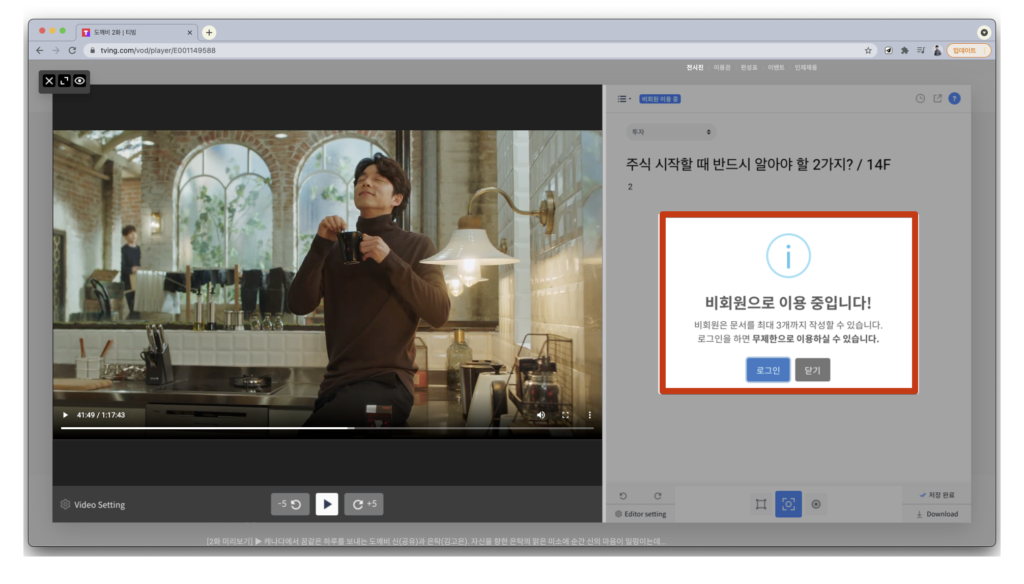Viewport: 1024px width, 584px height.
Task: Reload the browser page
Action: (72, 50)
